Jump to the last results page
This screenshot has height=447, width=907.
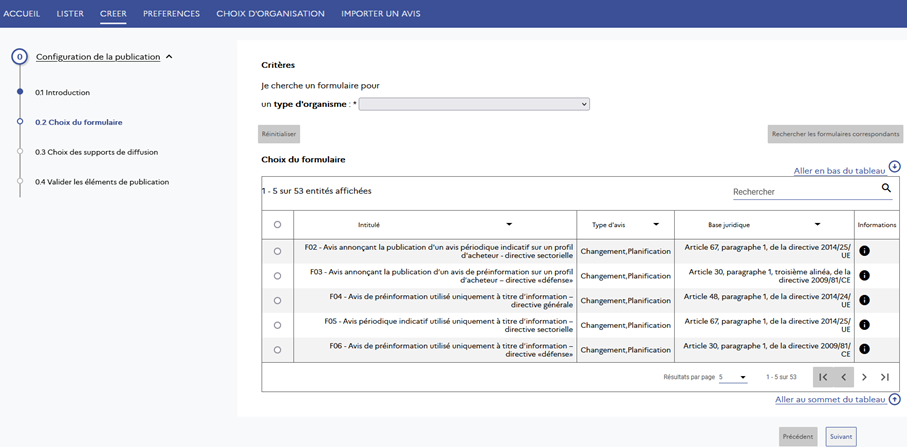884,377
